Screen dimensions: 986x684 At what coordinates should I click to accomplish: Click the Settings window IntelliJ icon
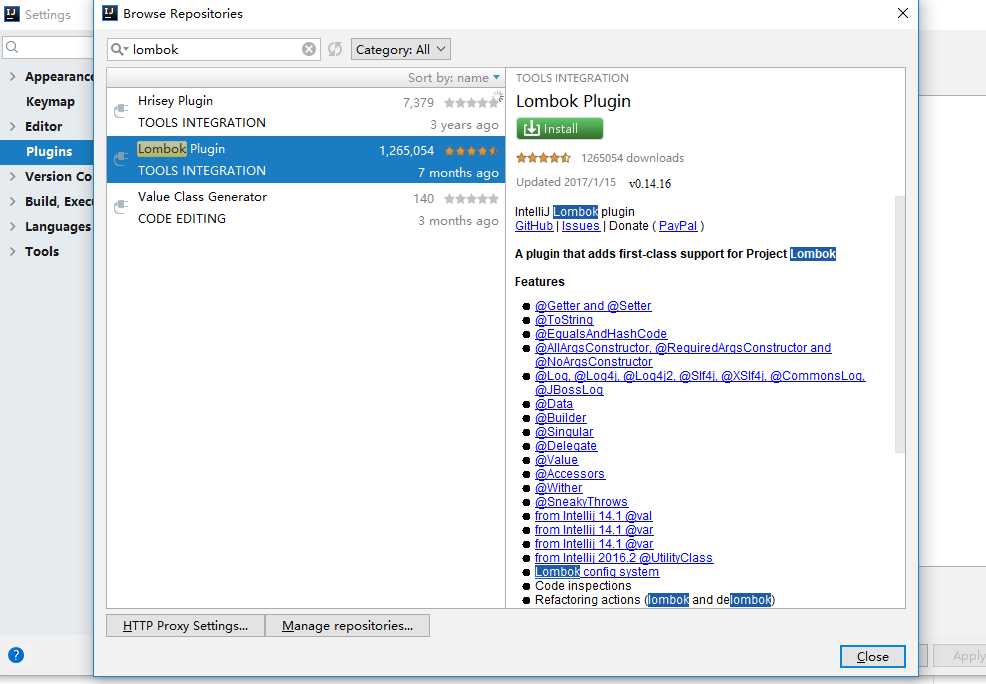pos(11,14)
